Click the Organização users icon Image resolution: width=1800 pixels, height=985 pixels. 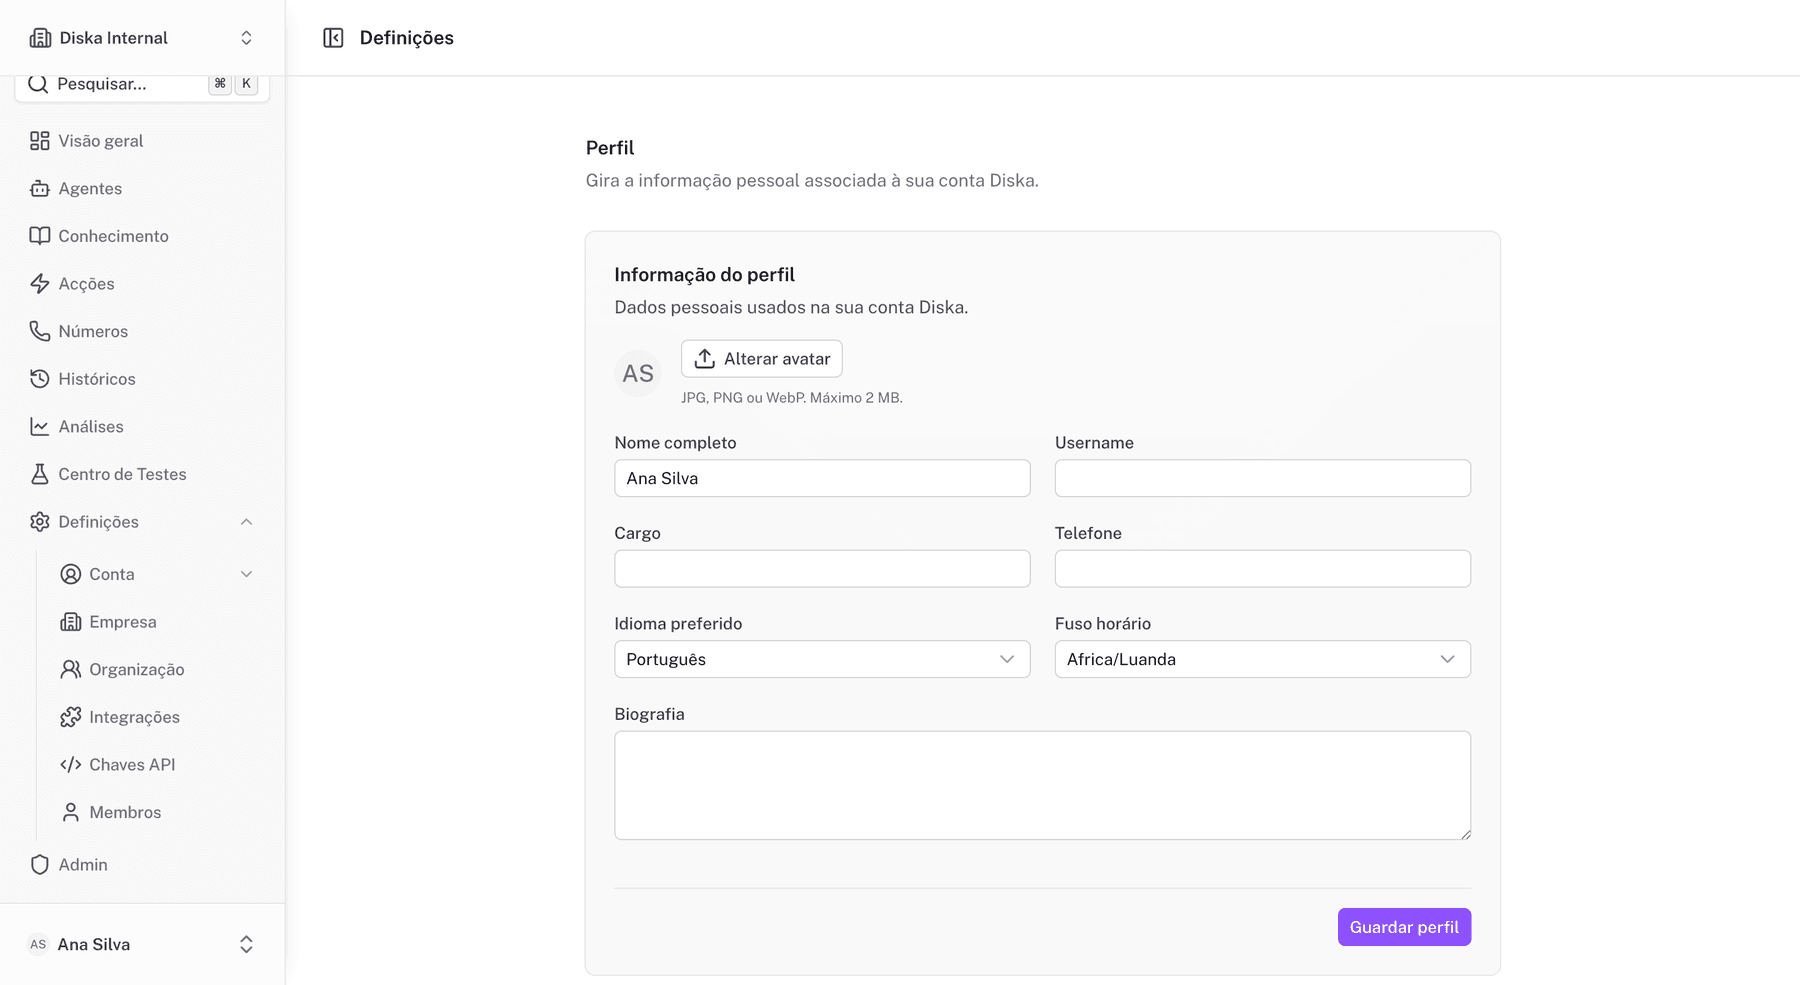[x=71, y=670]
